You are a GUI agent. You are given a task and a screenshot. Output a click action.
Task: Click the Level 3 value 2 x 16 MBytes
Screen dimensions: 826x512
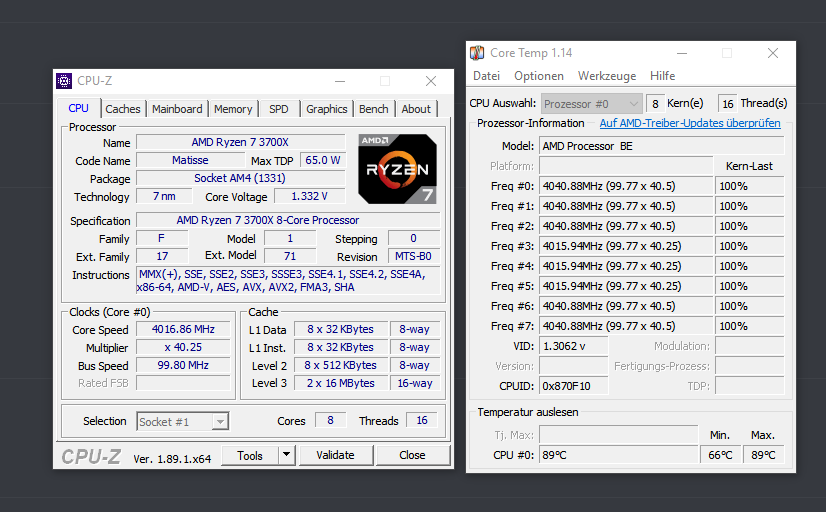[x=341, y=383]
